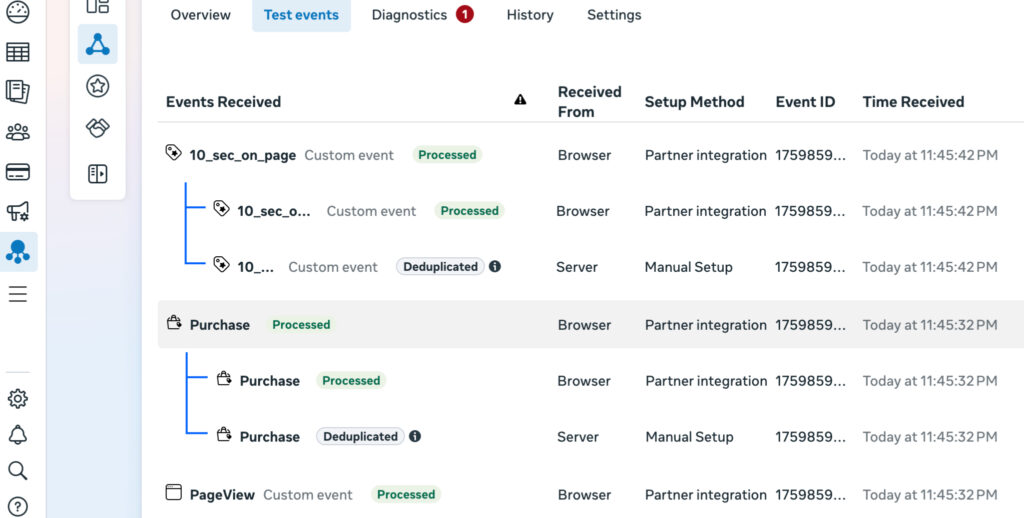1024x518 pixels.
Task: Click the notifications bell icon
Action: (18, 435)
